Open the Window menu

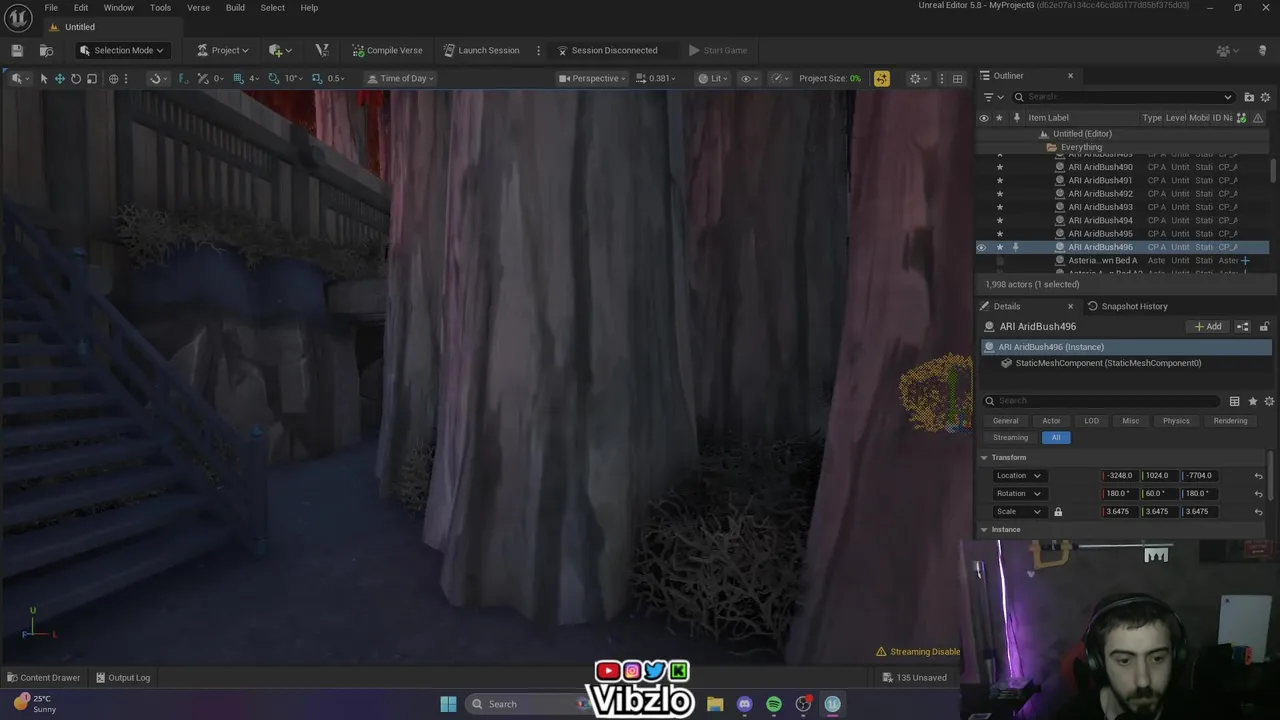pos(118,8)
